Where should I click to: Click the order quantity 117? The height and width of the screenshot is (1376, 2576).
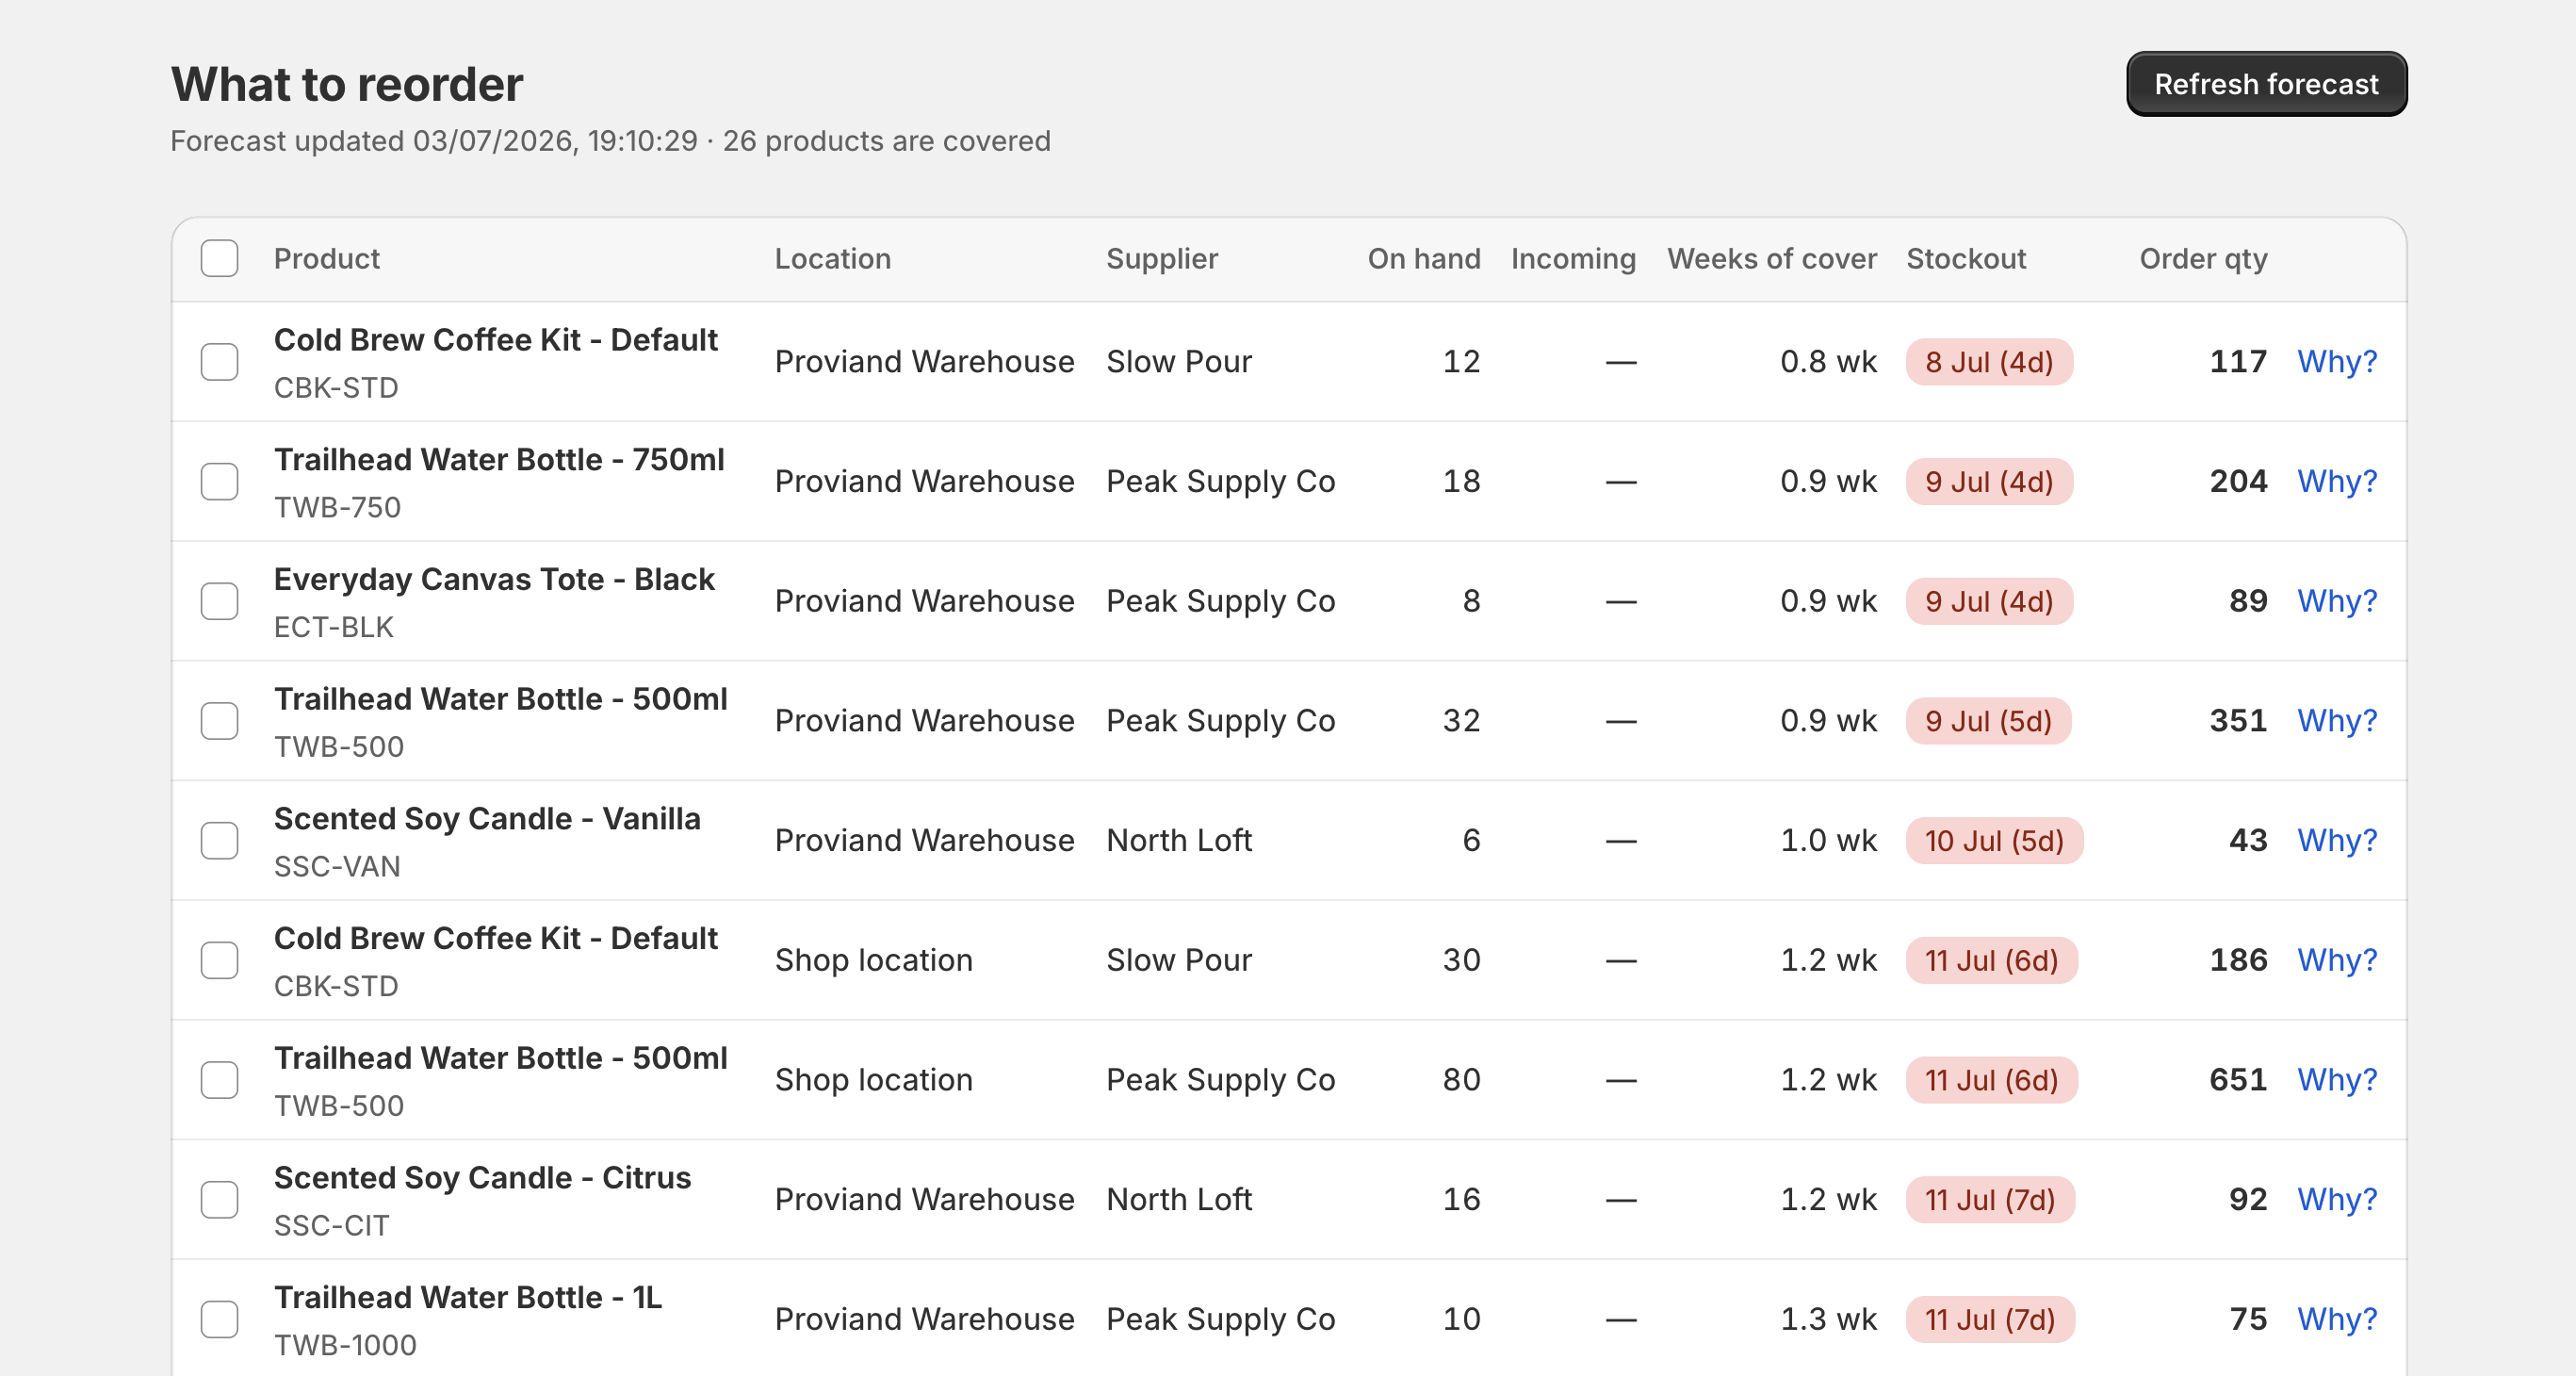click(2238, 361)
